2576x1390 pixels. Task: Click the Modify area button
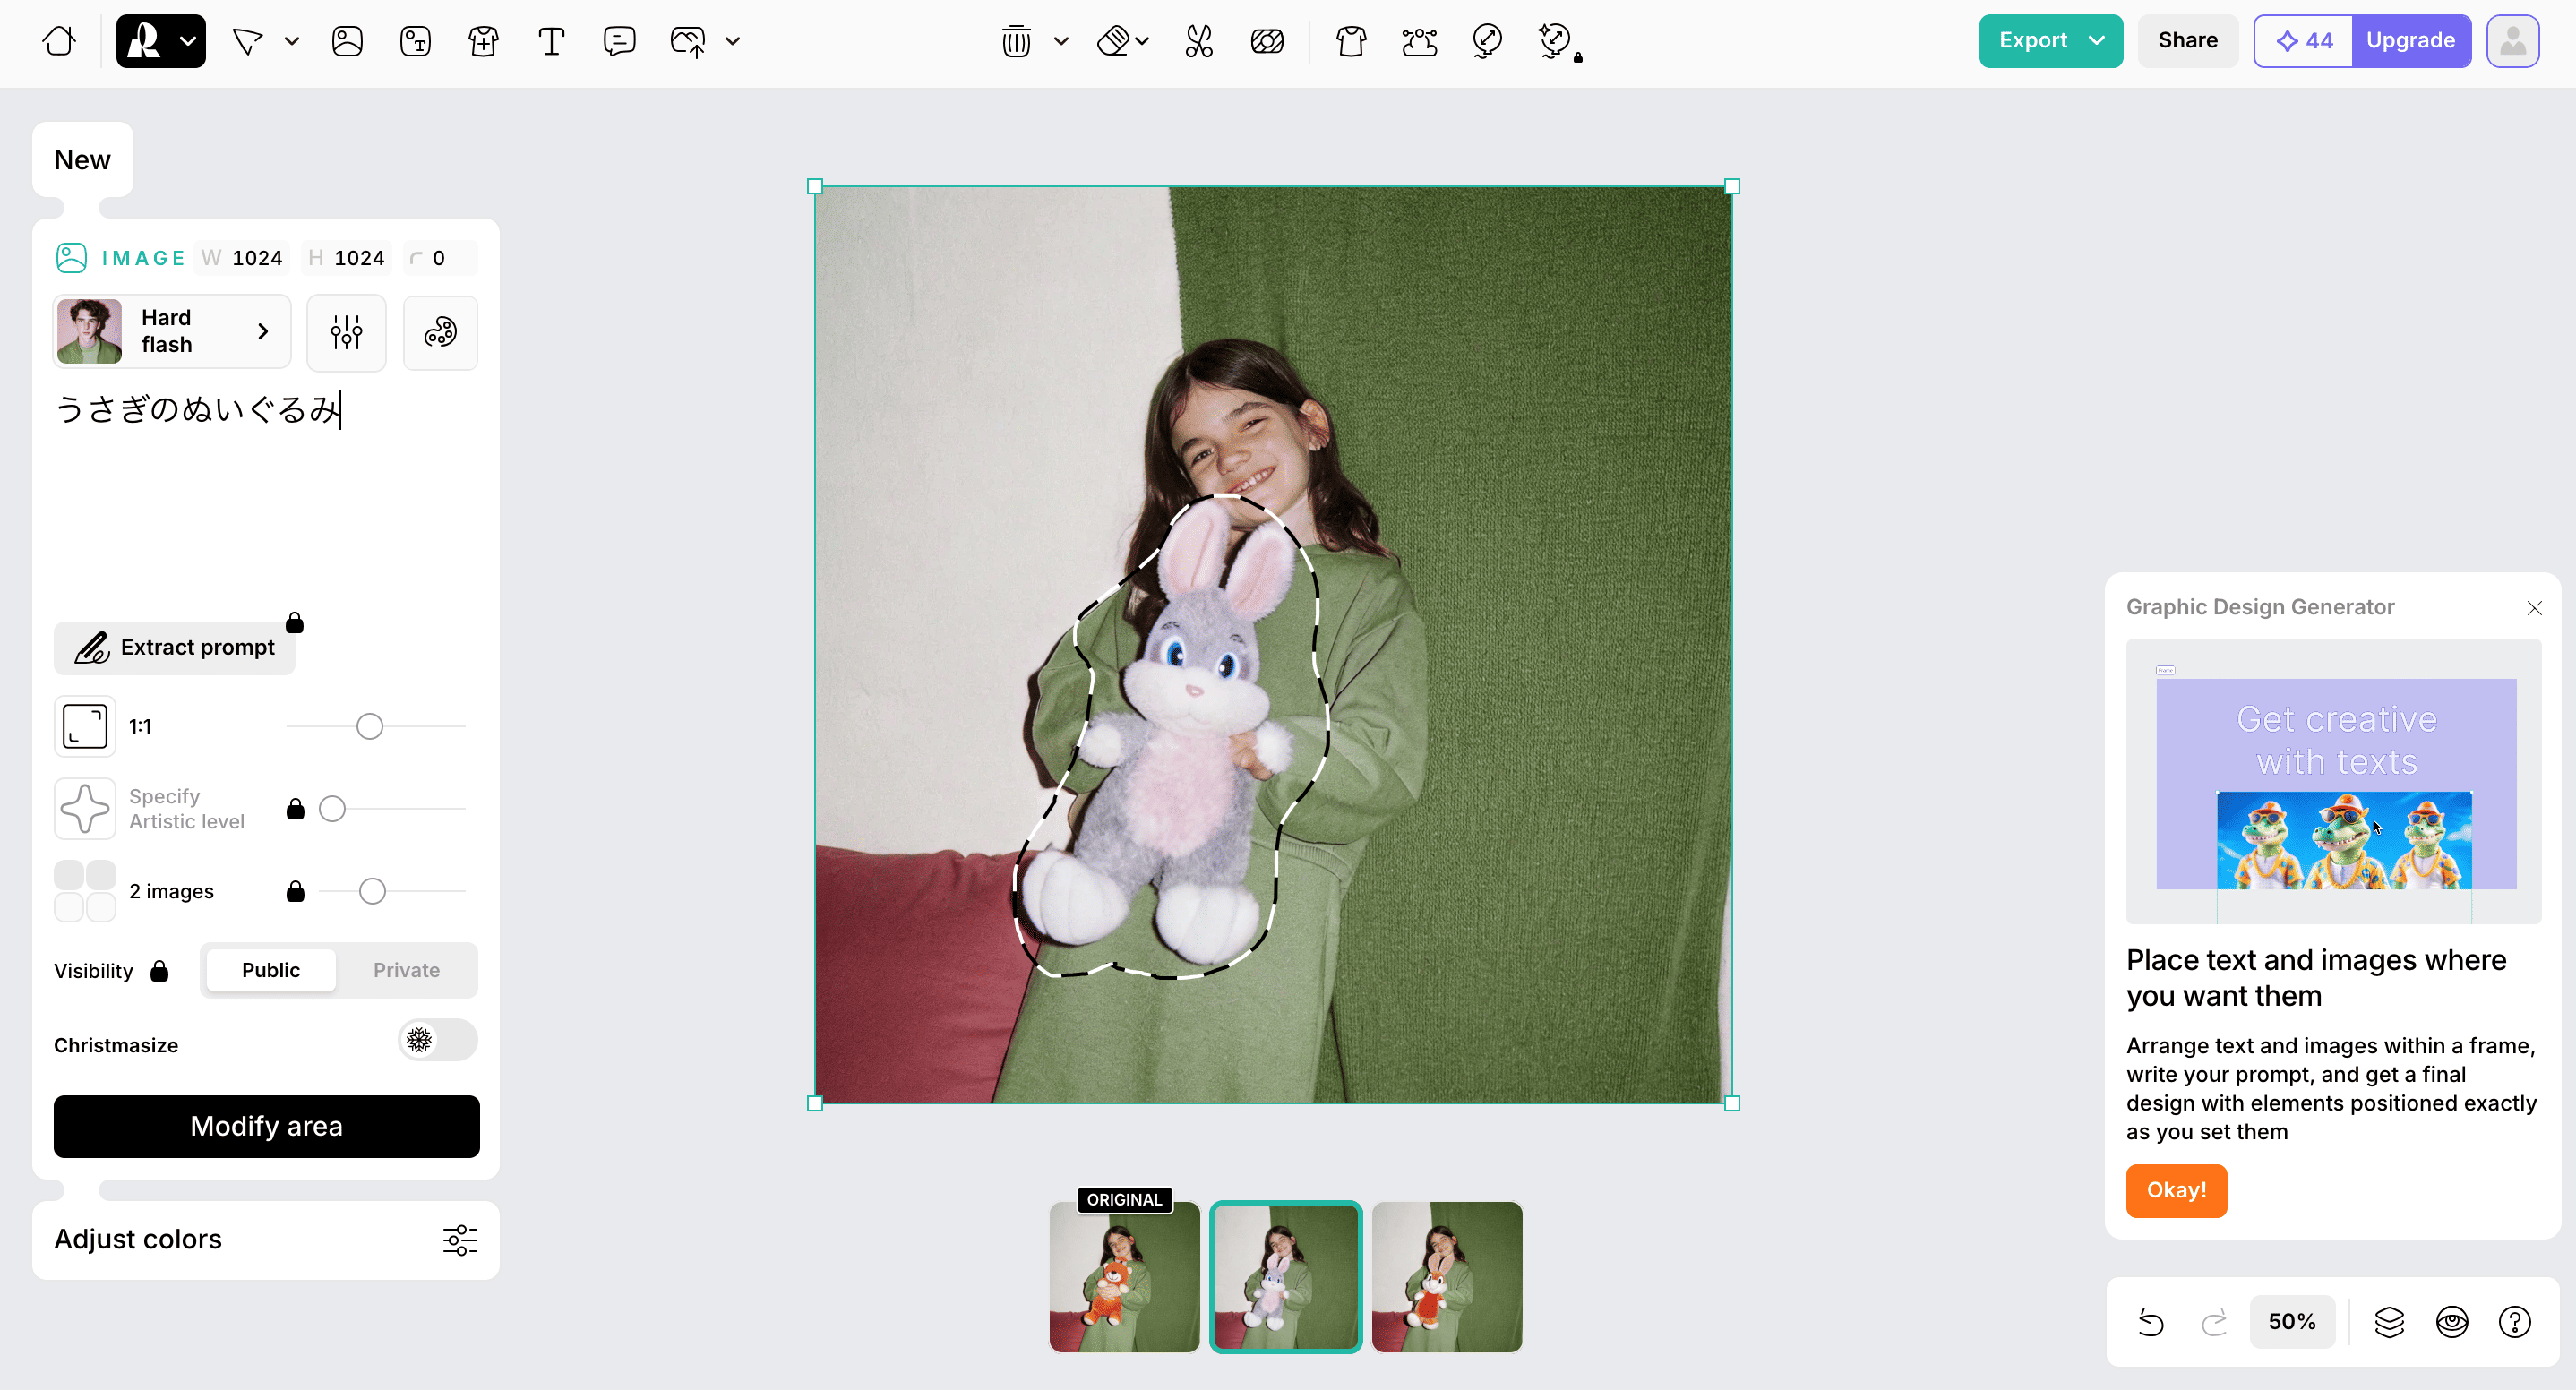click(x=266, y=1126)
